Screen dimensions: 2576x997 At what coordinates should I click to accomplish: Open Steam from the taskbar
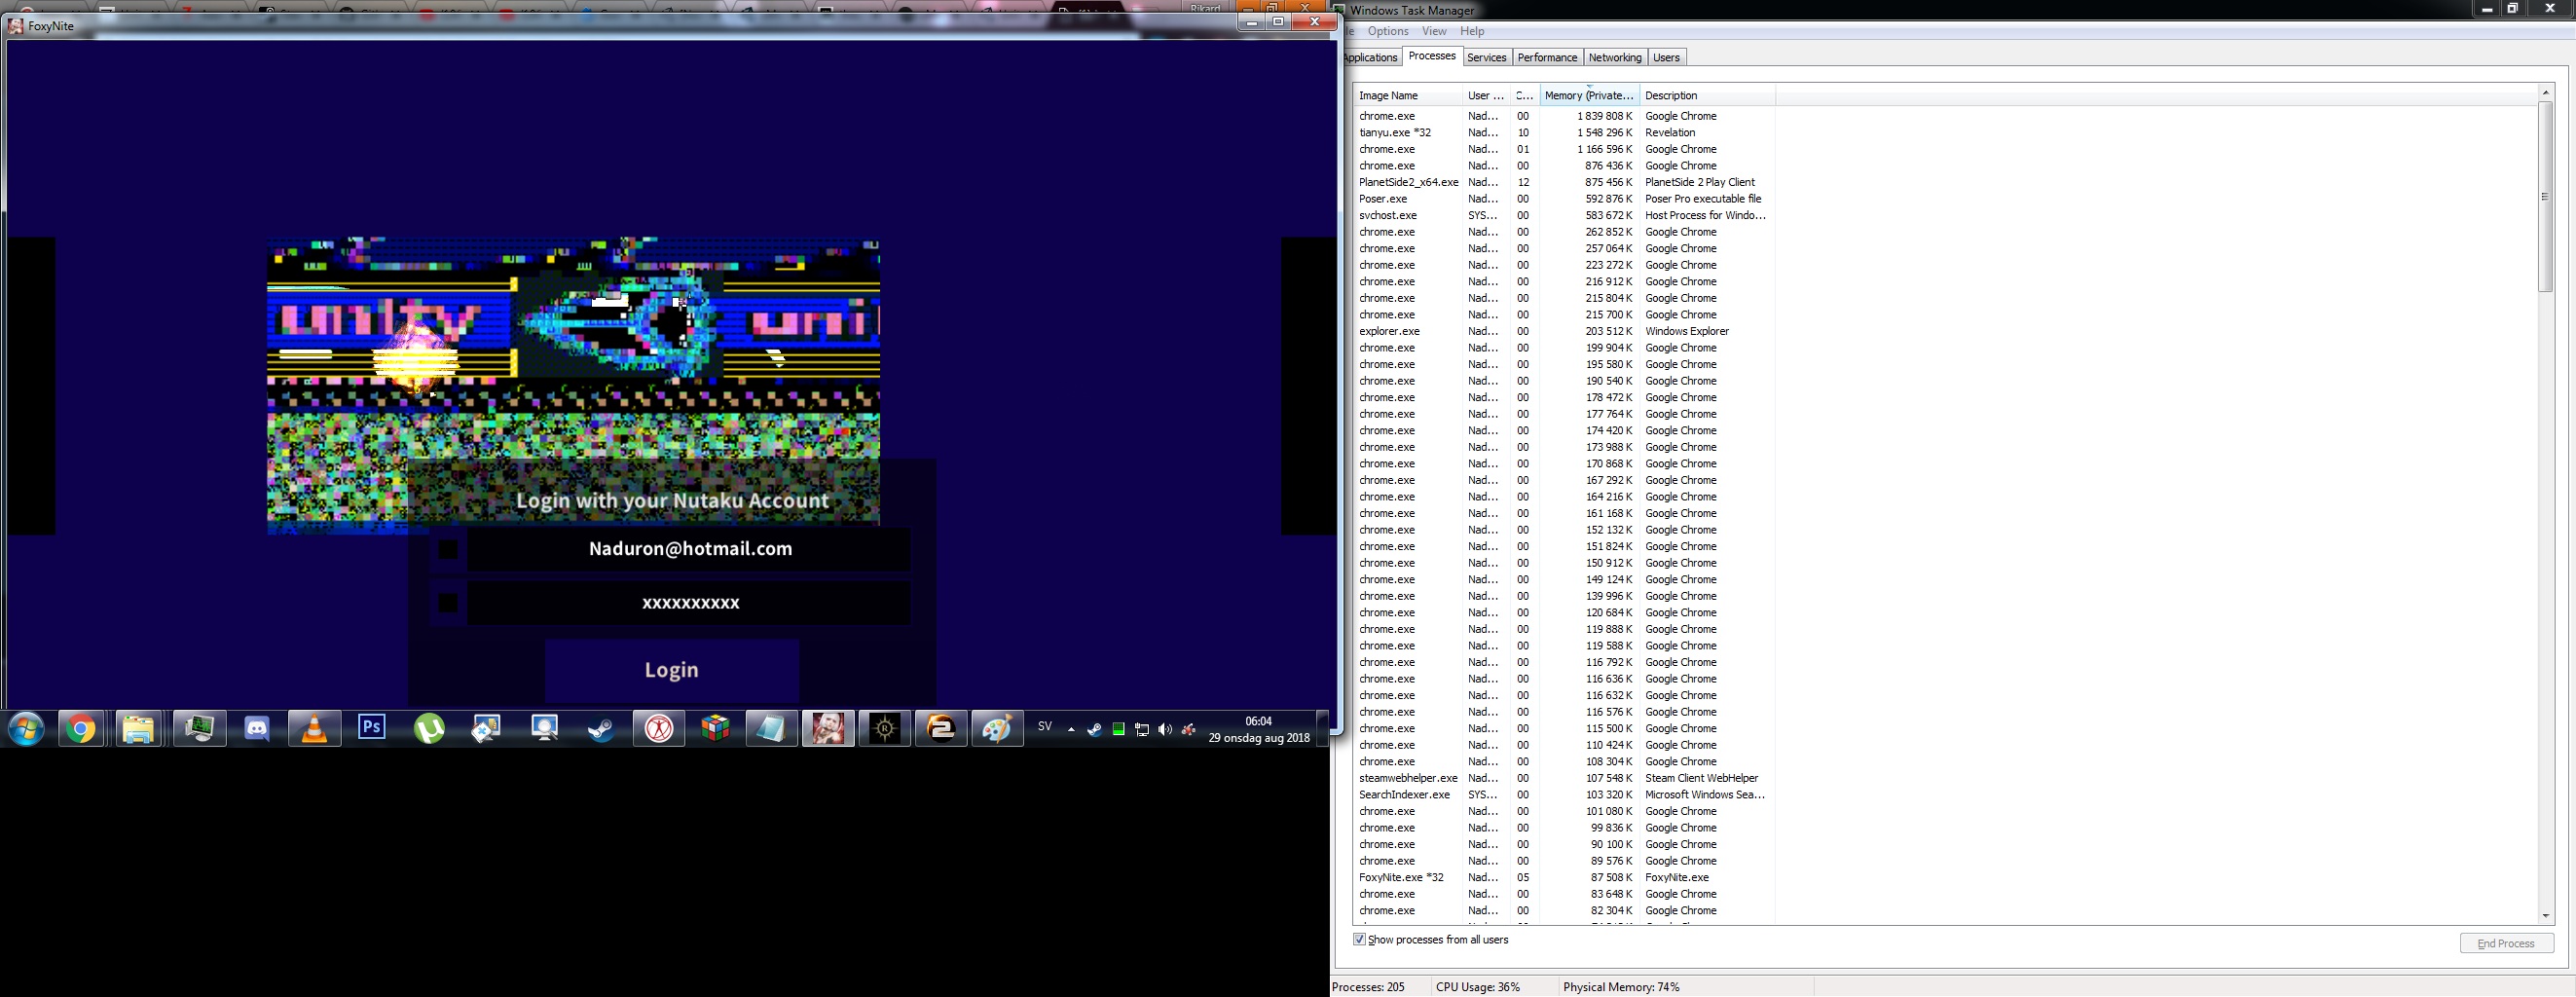[x=601, y=729]
